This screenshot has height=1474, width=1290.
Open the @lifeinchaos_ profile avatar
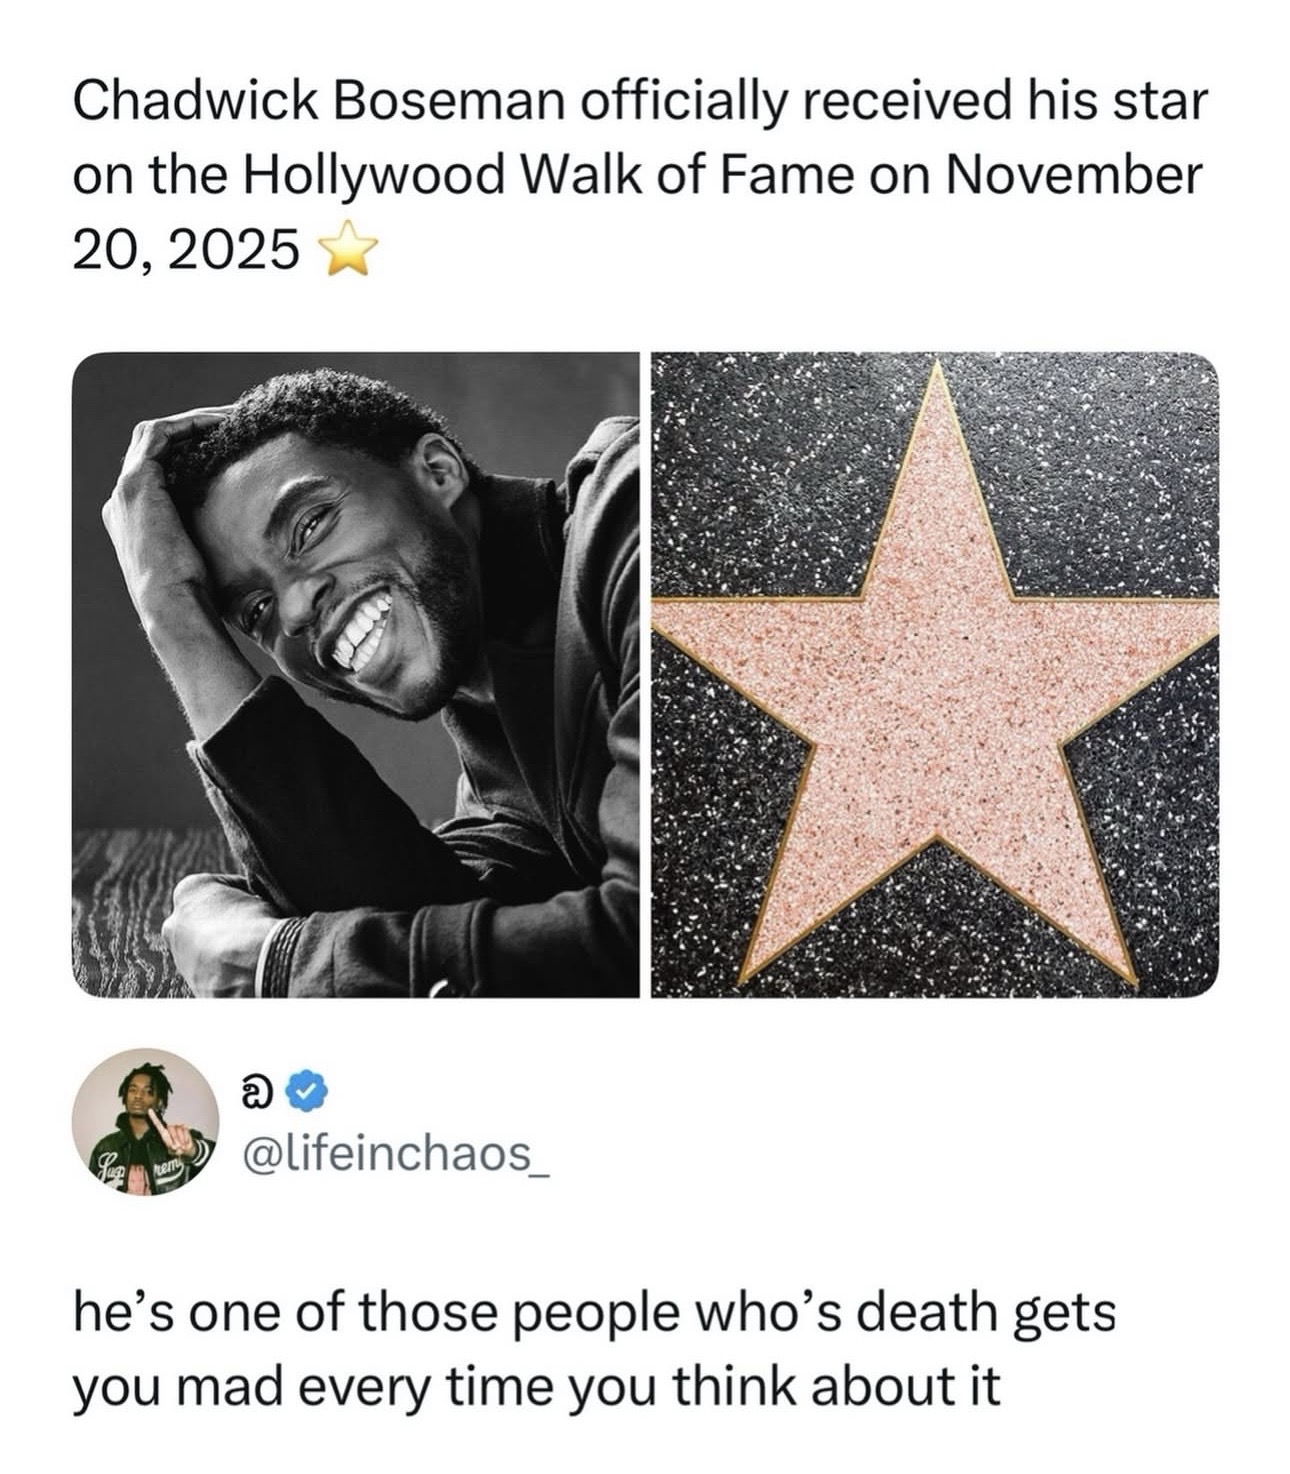point(146,1122)
